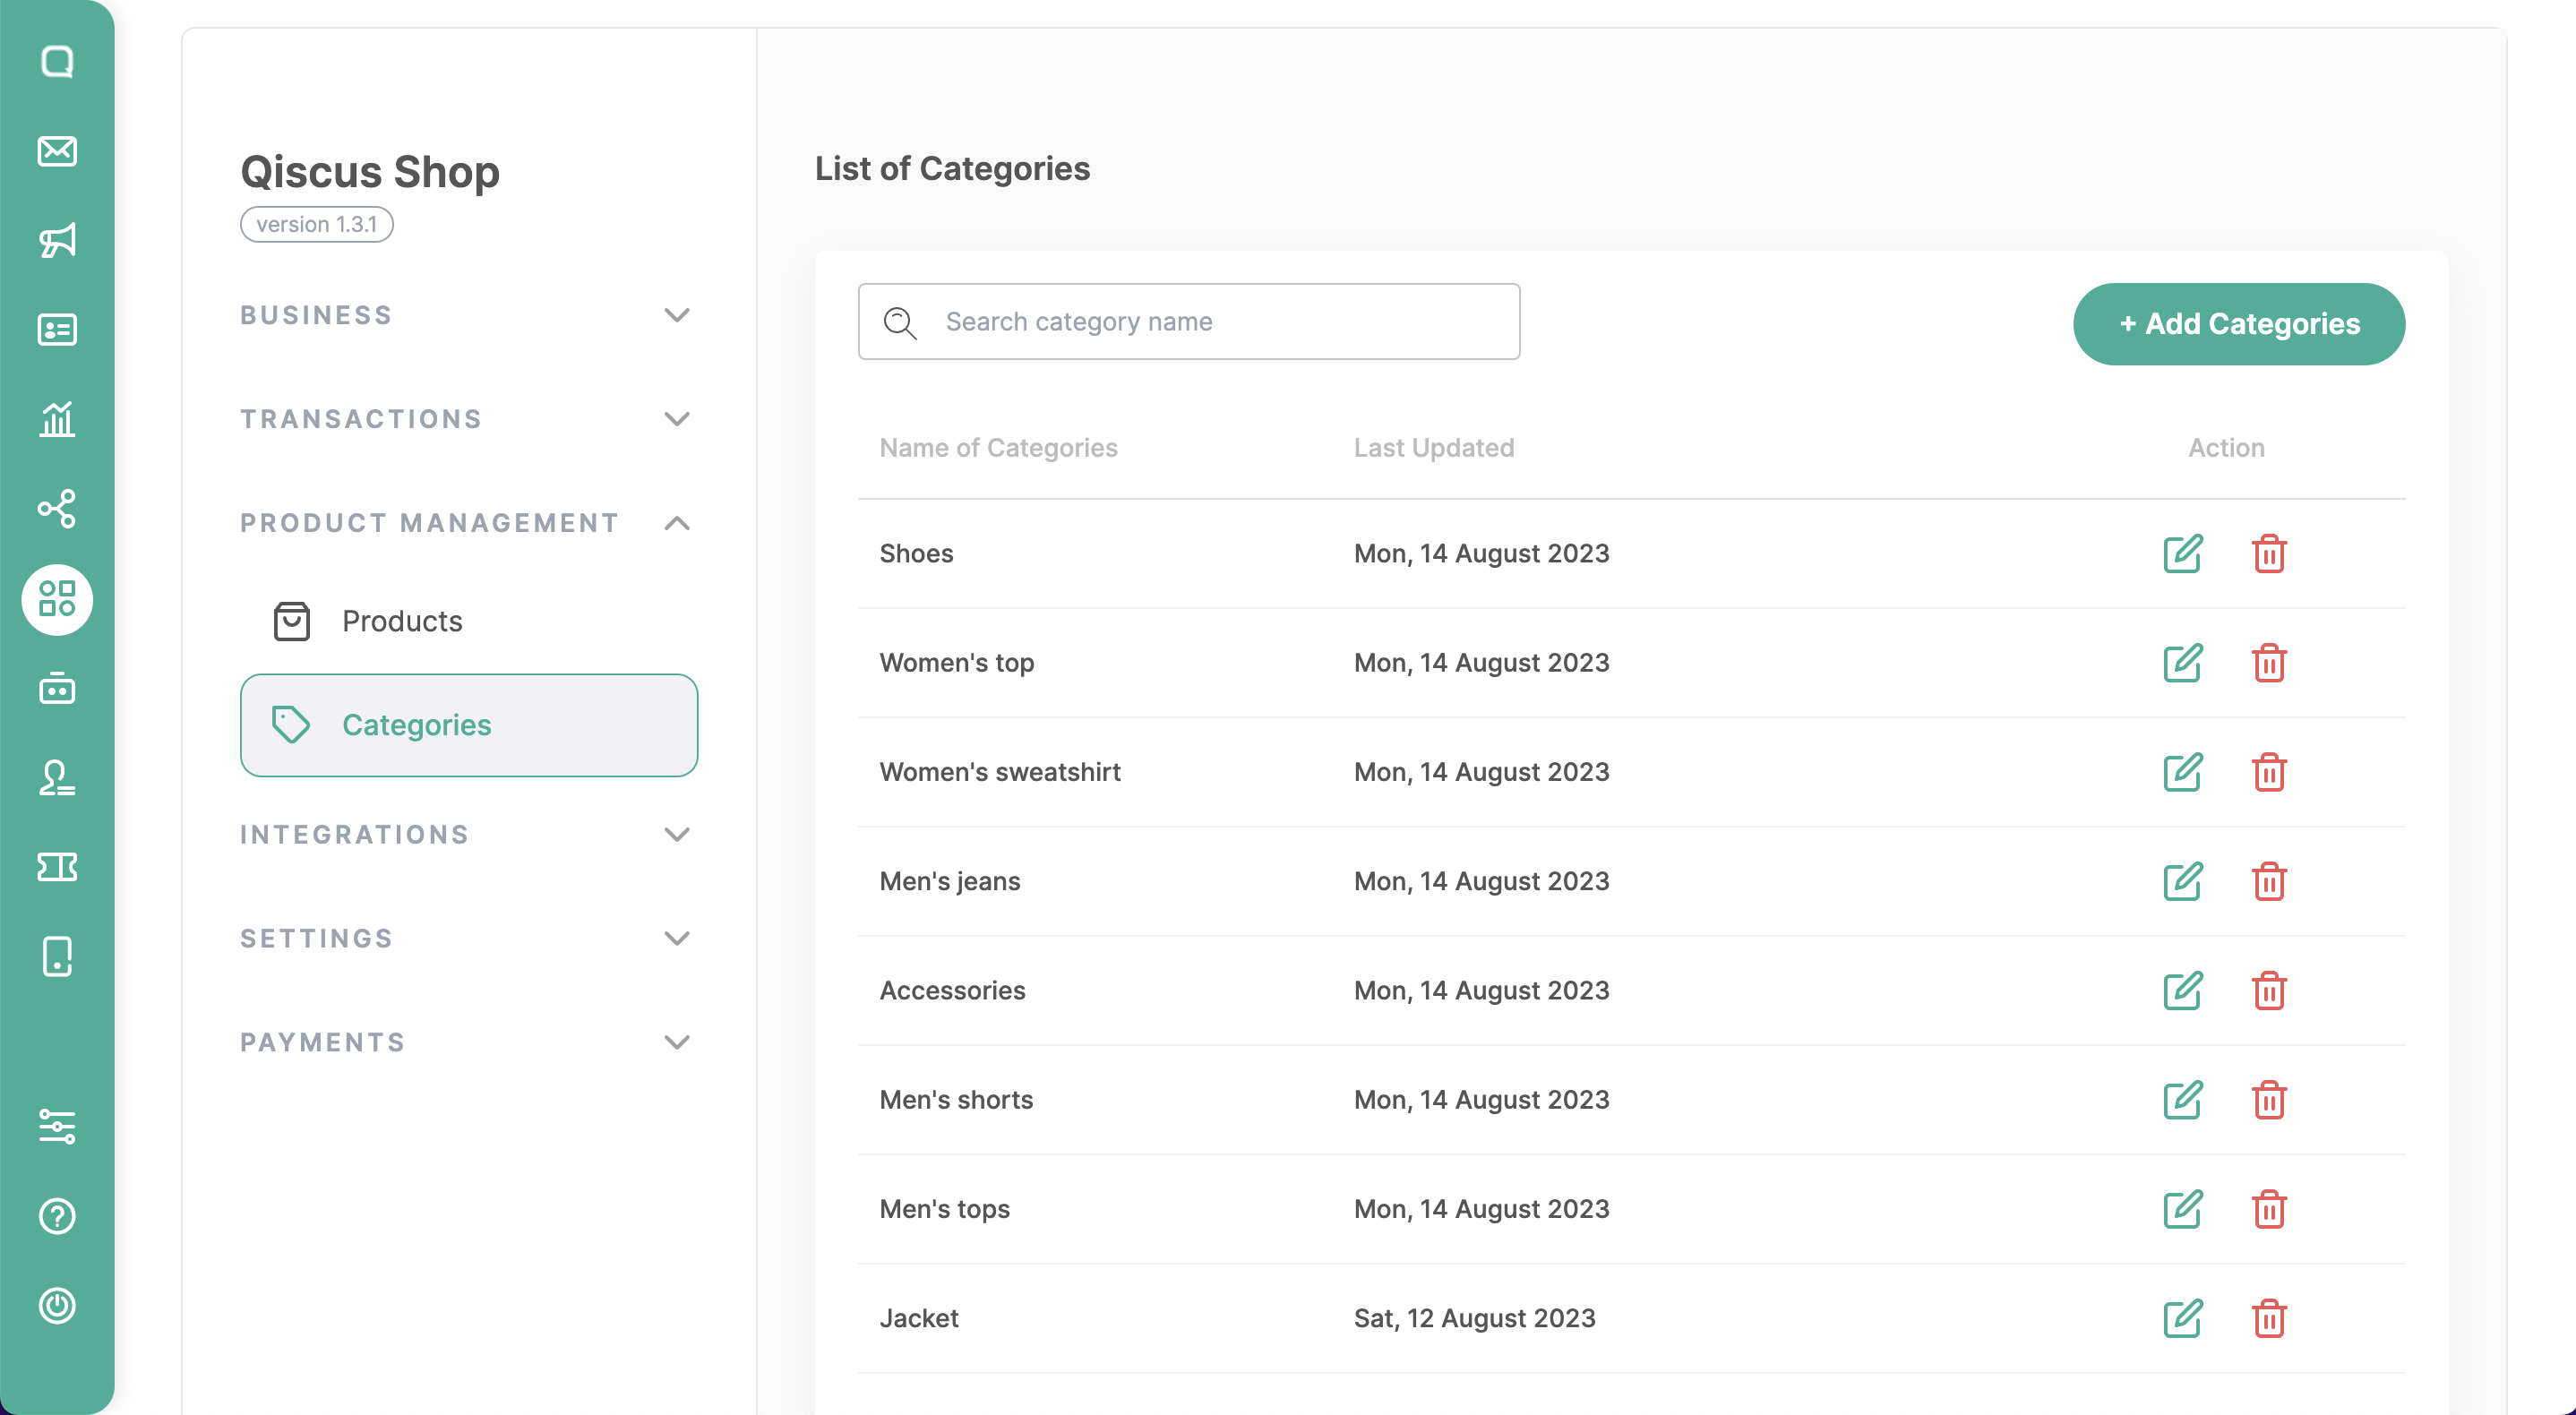
Task: Click the logout power icon in sidebar
Action: tap(57, 1305)
